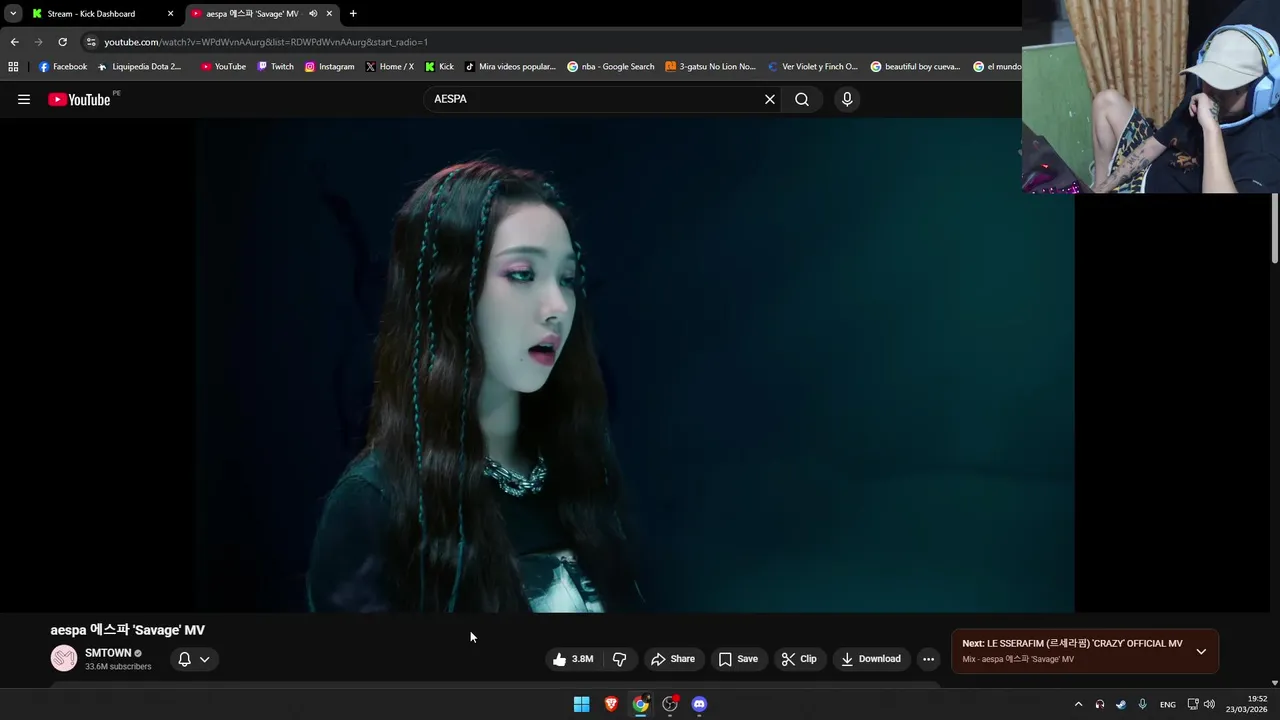Open the Liquipedia Dota 2 bookmark
The image size is (1280, 720).
139,67
